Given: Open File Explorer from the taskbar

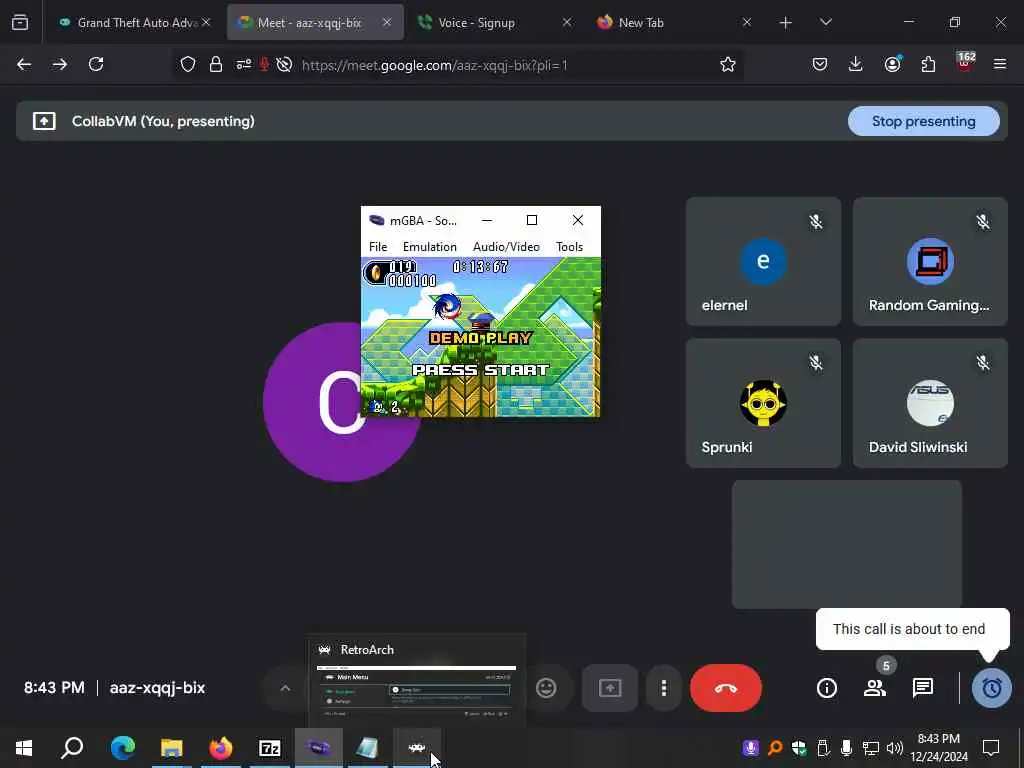Looking at the screenshot, I should point(172,748).
